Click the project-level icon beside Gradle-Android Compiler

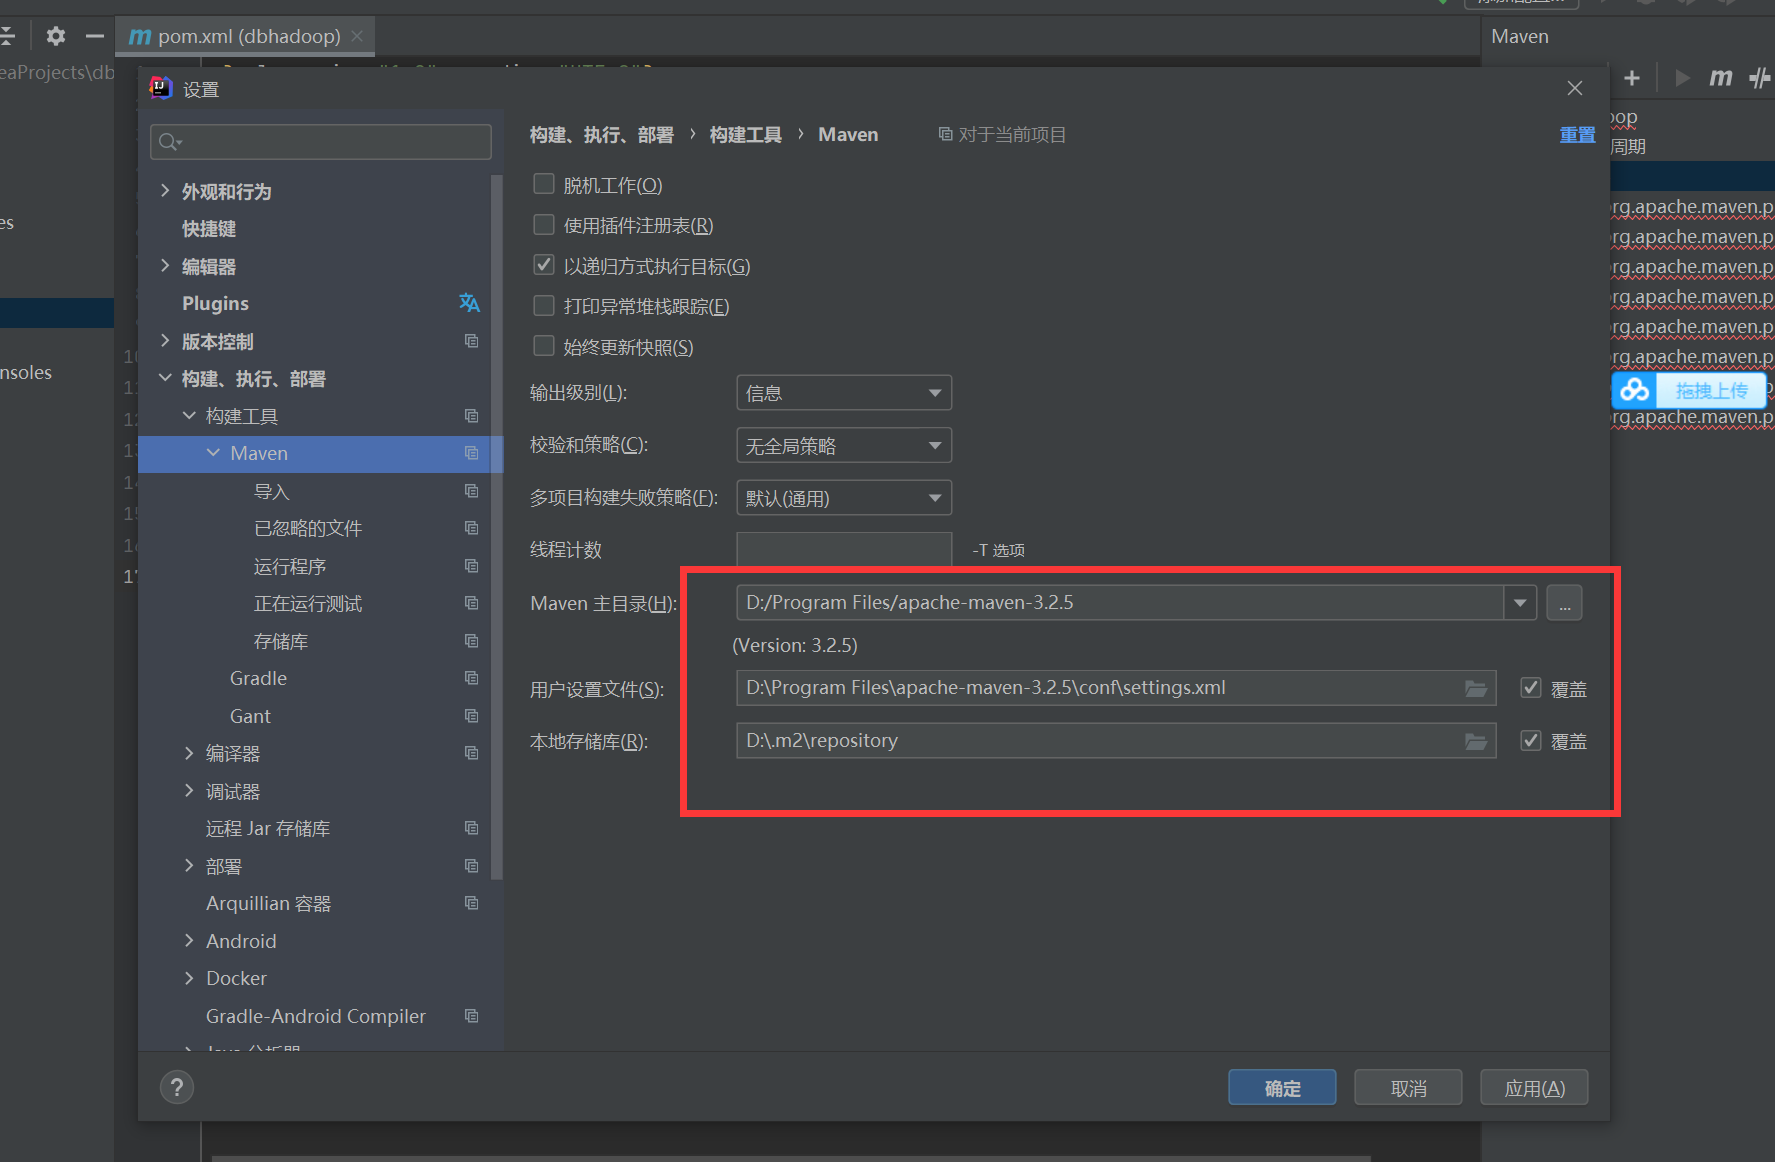click(472, 1016)
